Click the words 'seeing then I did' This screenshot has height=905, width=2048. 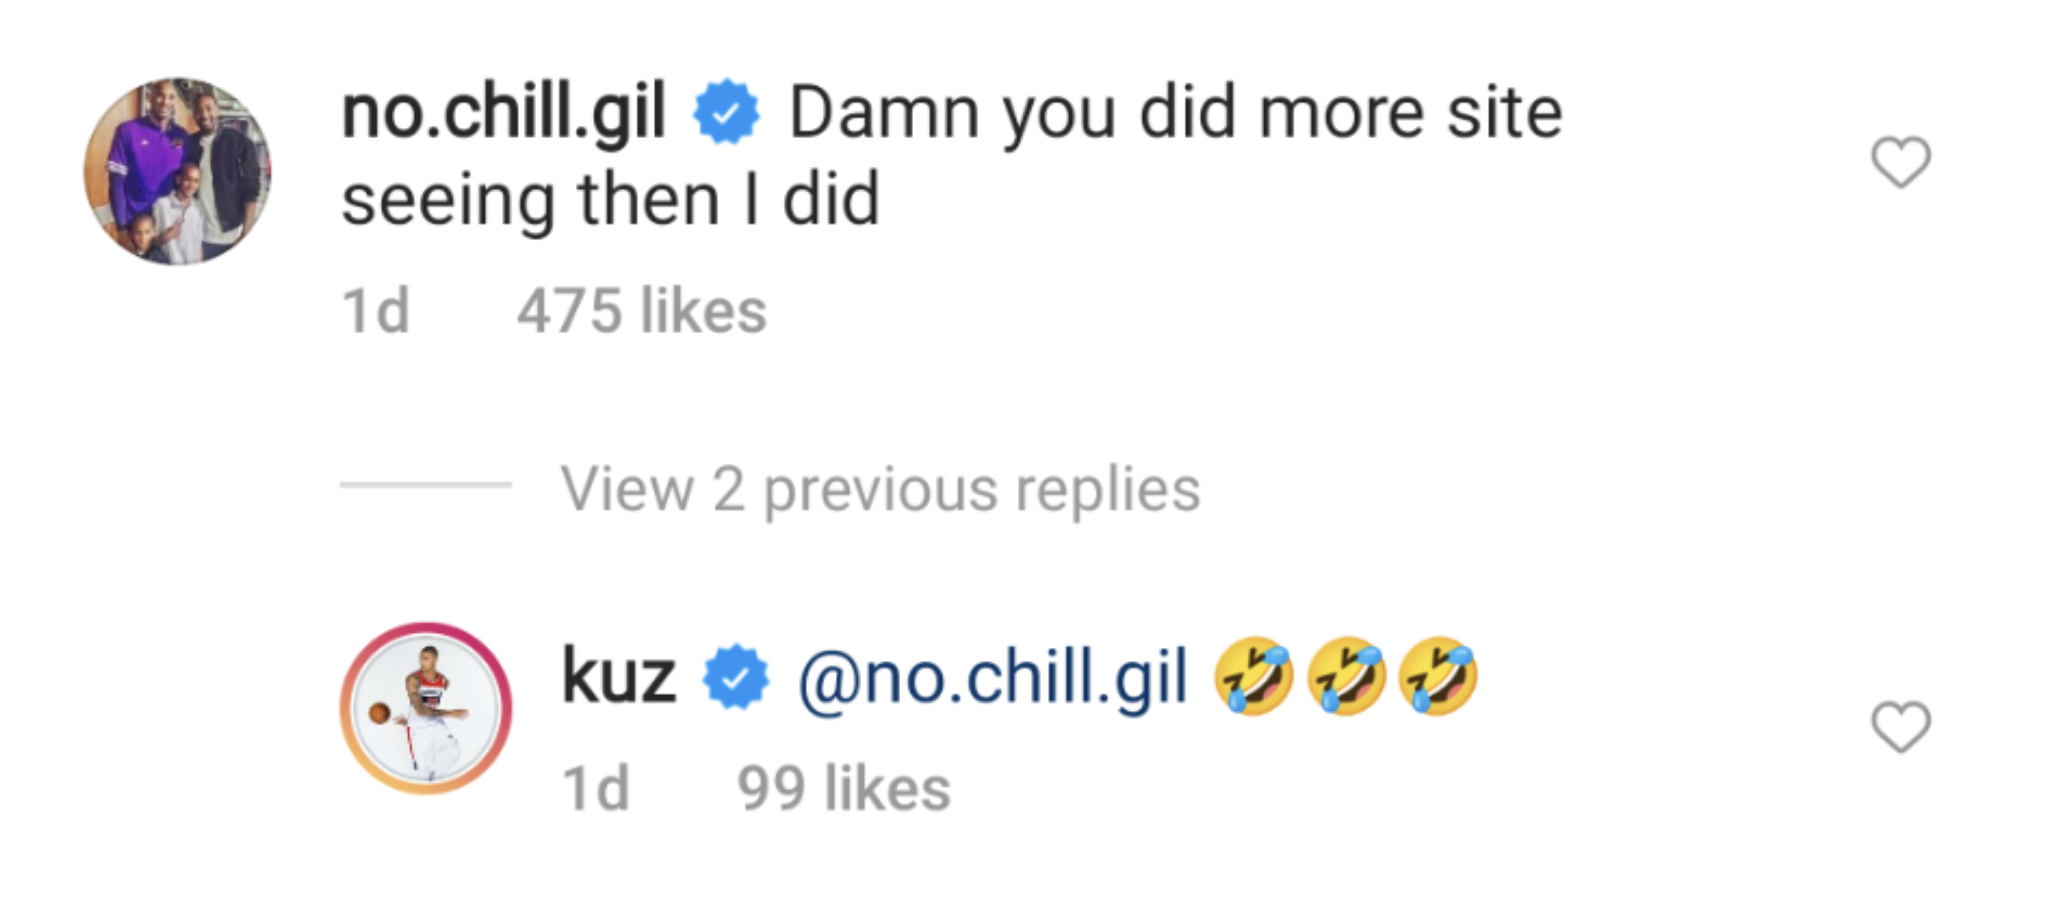coord(610,200)
